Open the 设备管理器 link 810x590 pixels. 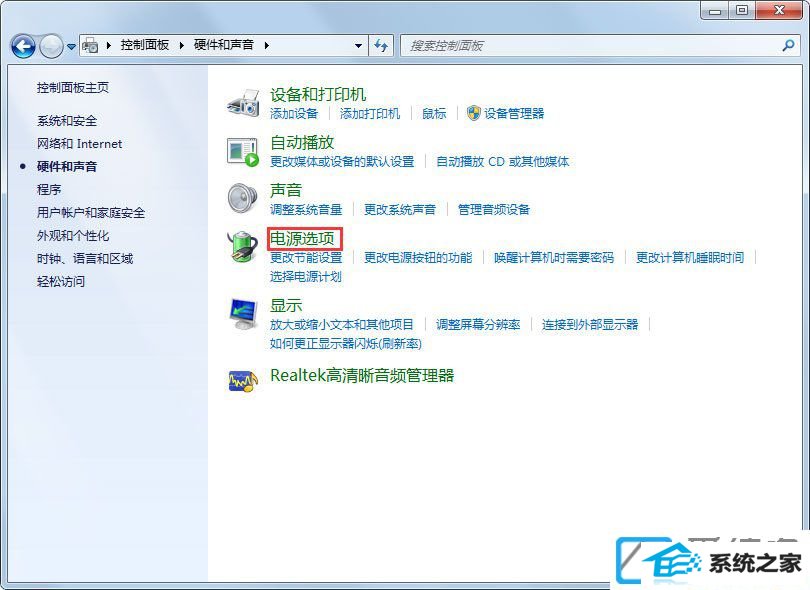click(x=514, y=114)
